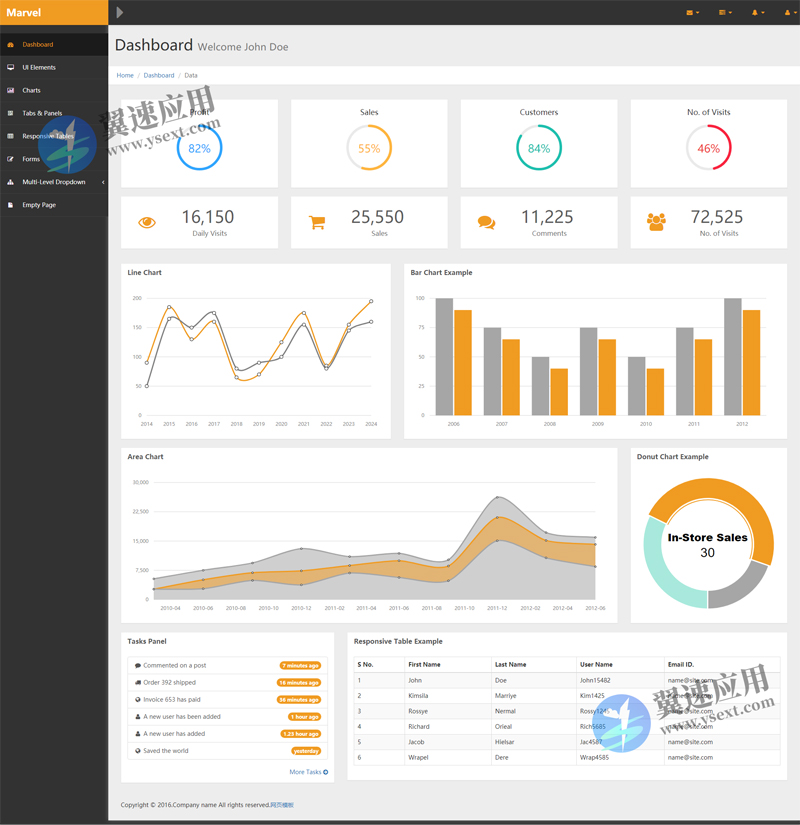Click the Empty Page file icon in sidebar
Screen dimensions: 800x825
[11, 205]
